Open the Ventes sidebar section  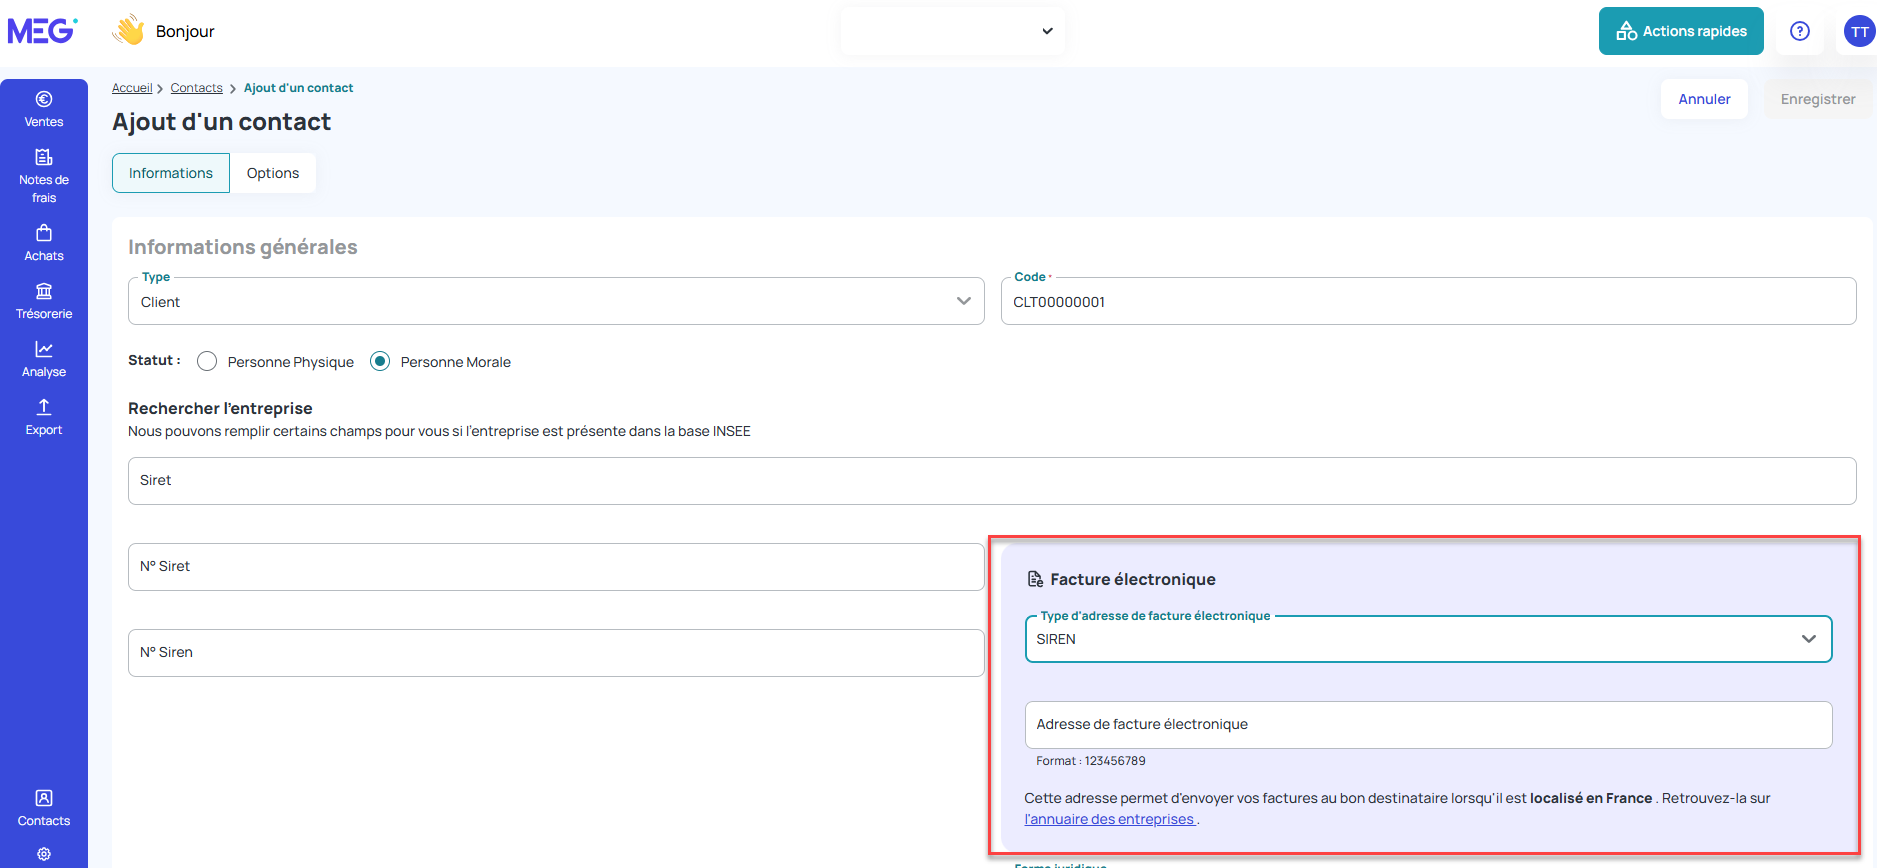click(44, 109)
